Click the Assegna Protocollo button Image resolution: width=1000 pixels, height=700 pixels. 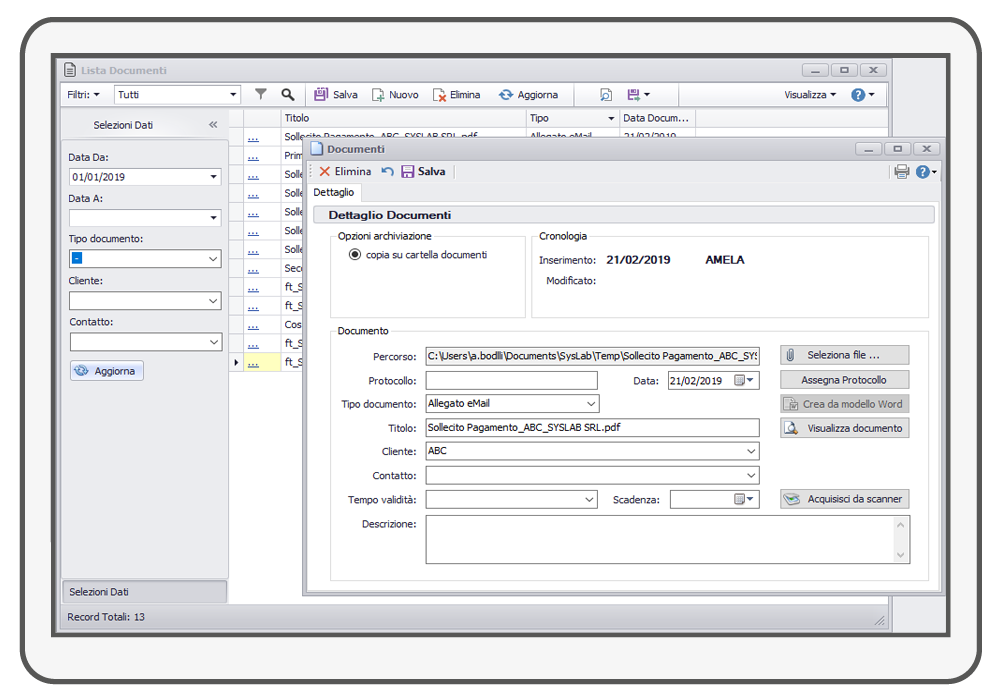click(x=844, y=380)
